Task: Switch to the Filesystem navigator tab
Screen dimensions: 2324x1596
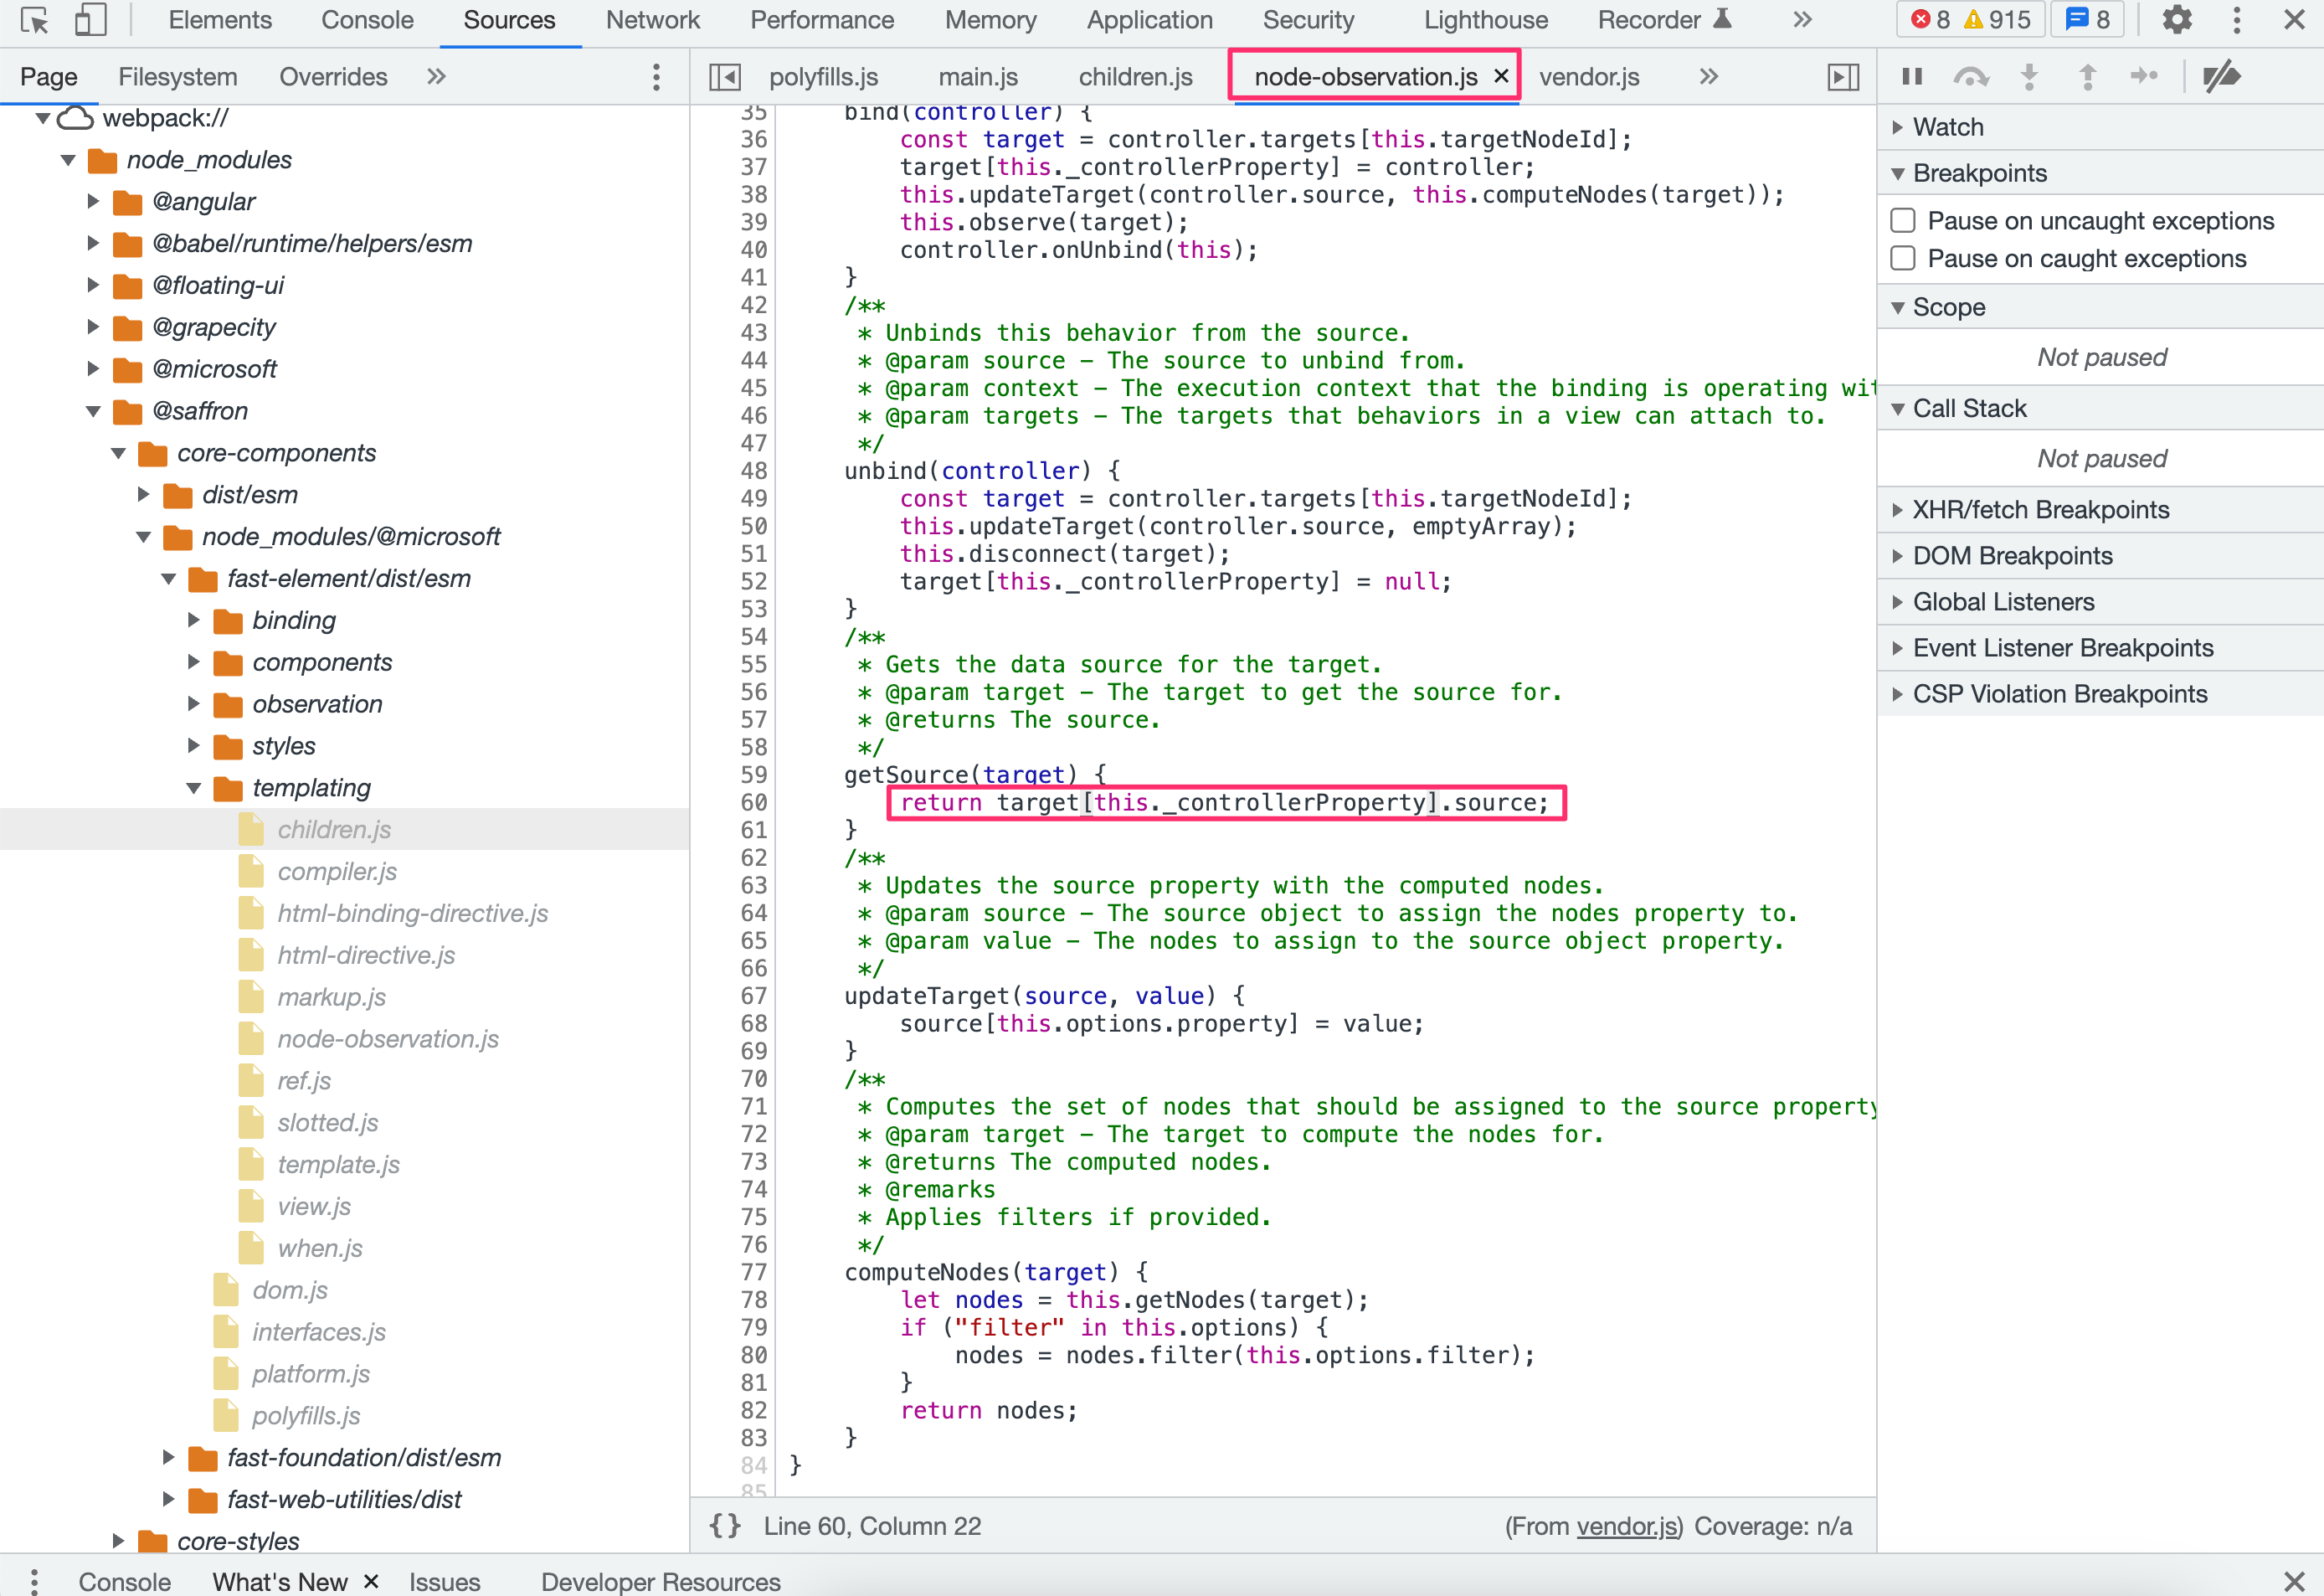Action: click(x=178, y=77)
